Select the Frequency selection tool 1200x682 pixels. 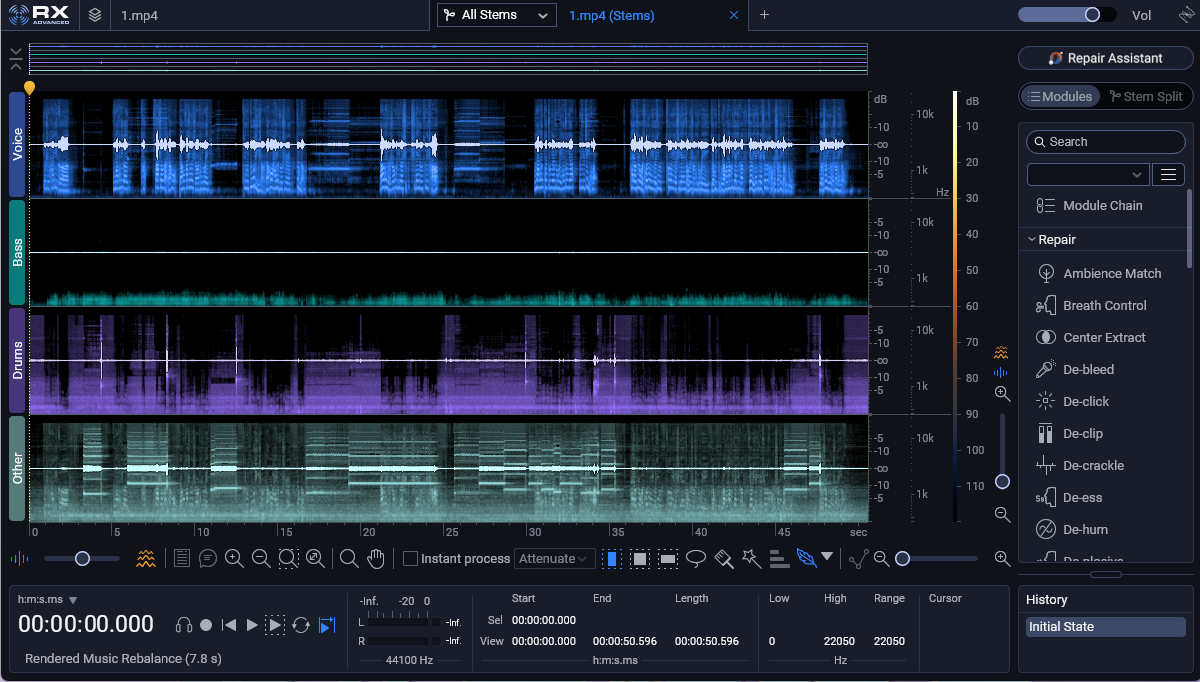[668, 558]
